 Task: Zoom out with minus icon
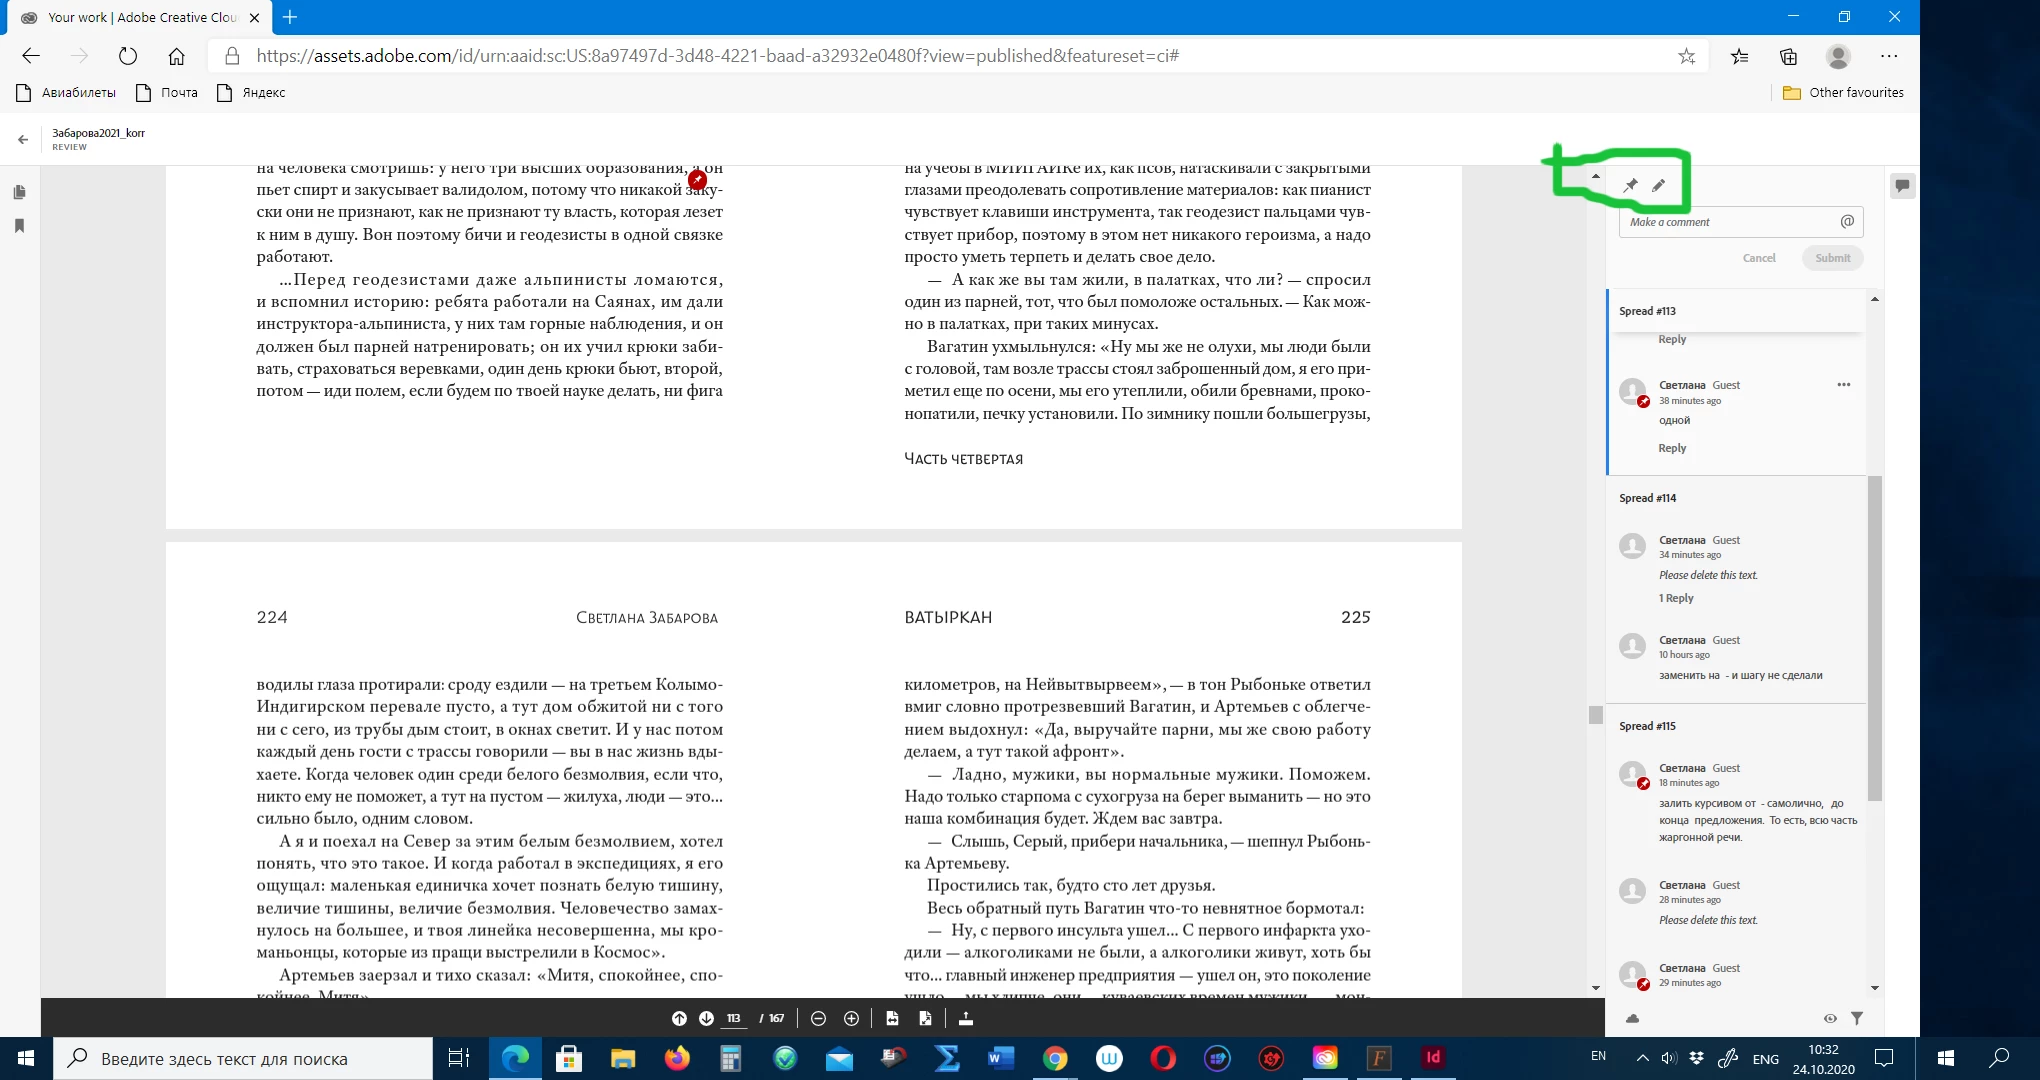pyautogui.click(x=818, y=1018)
